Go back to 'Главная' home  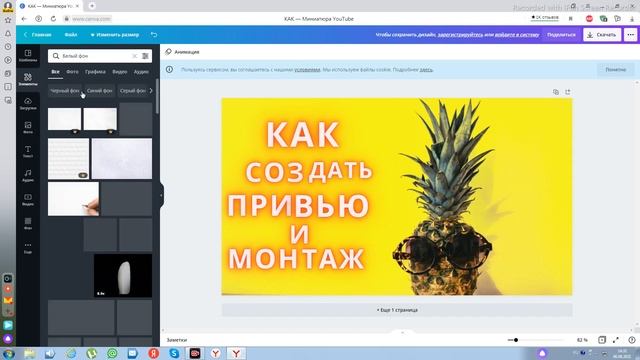38,35
